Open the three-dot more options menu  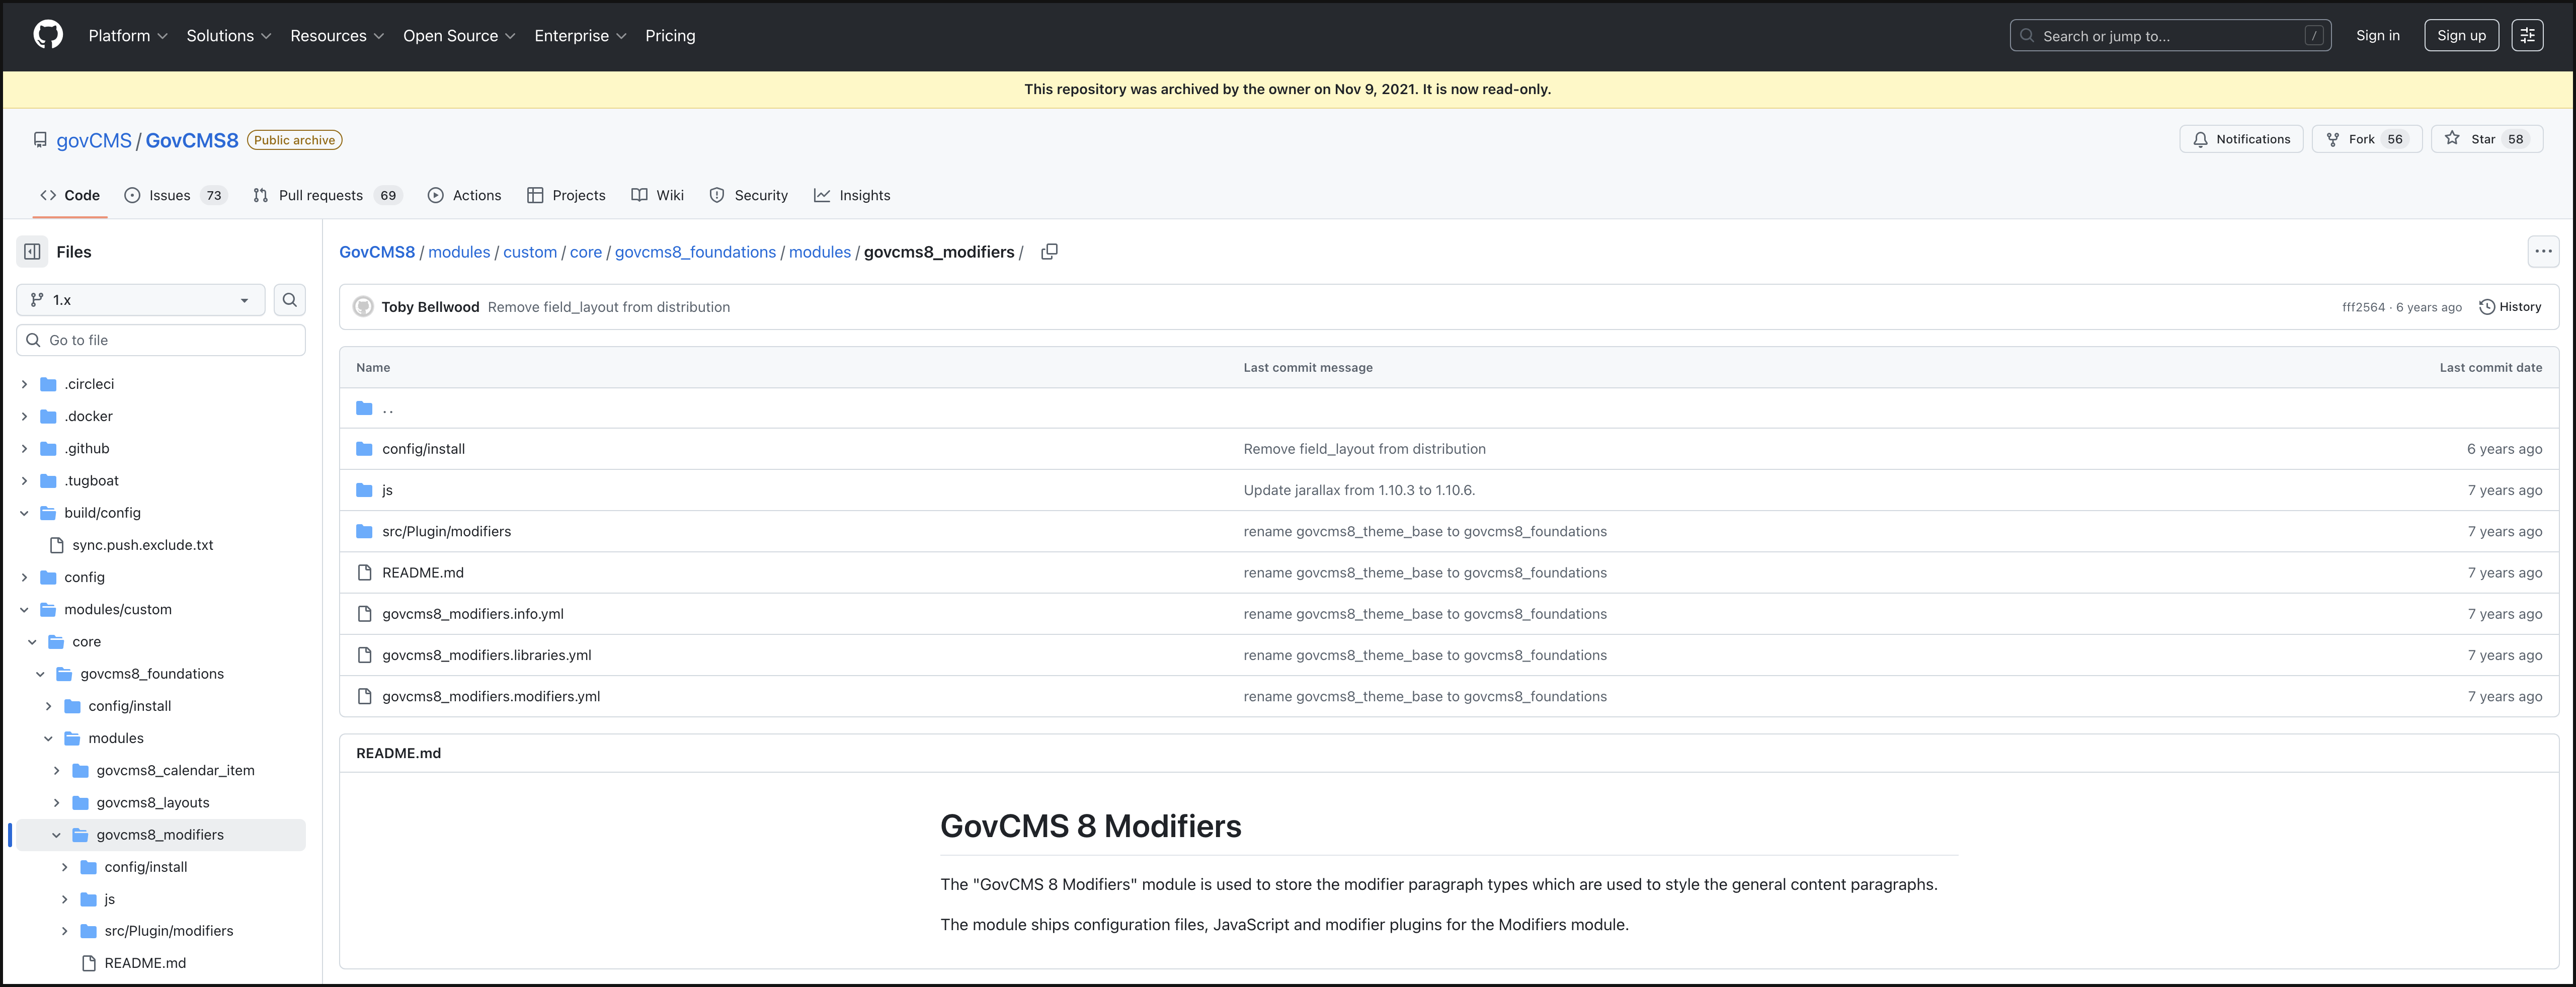click(x=2543, y=252)
